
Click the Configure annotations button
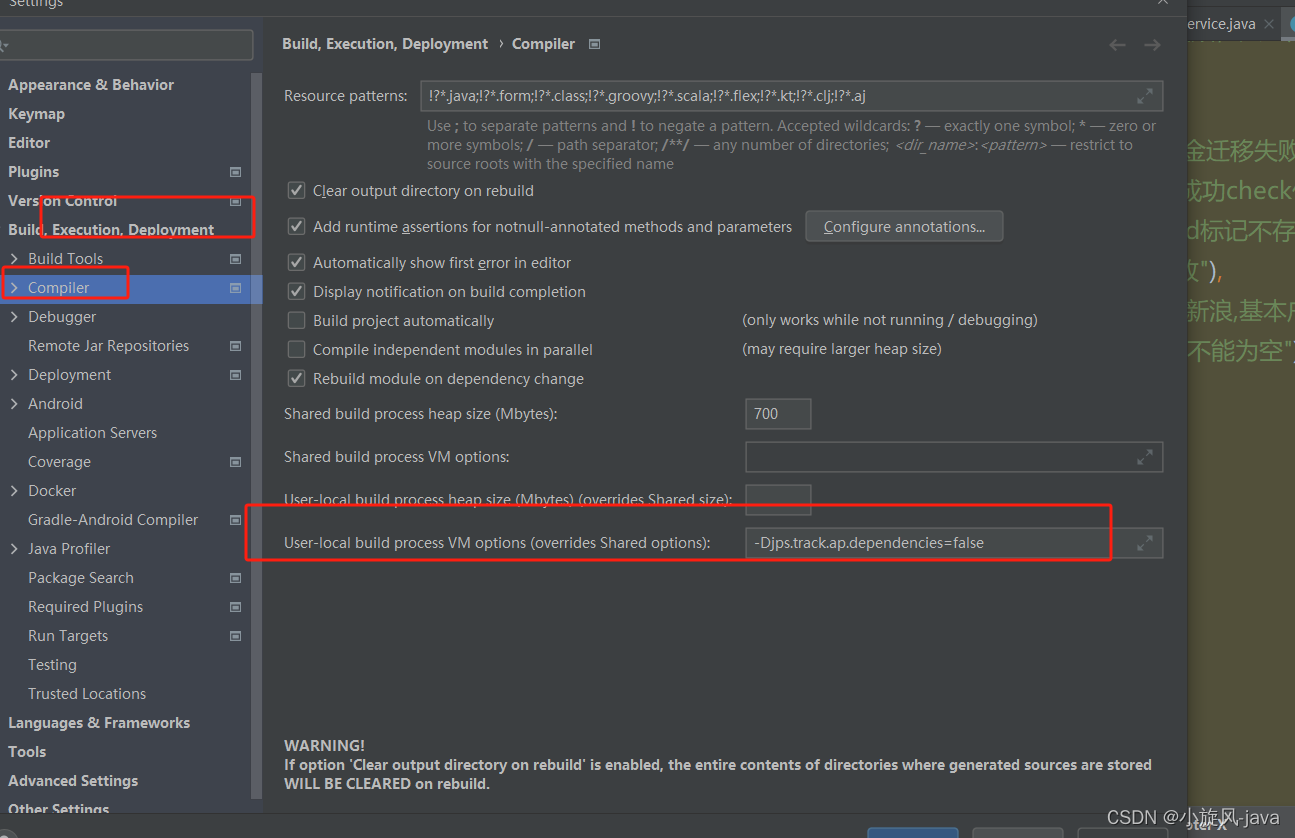tap(904, 227)
